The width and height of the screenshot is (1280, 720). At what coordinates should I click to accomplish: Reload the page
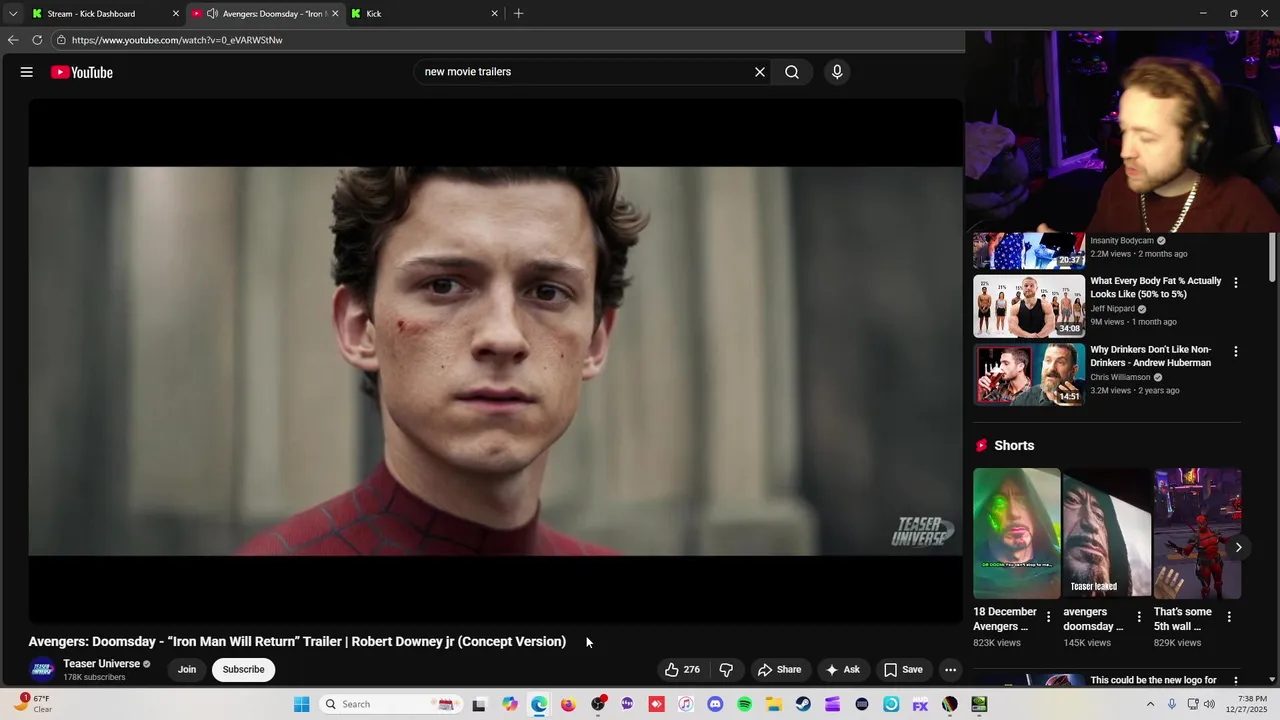pyautogui.click(x=37, y=40)
